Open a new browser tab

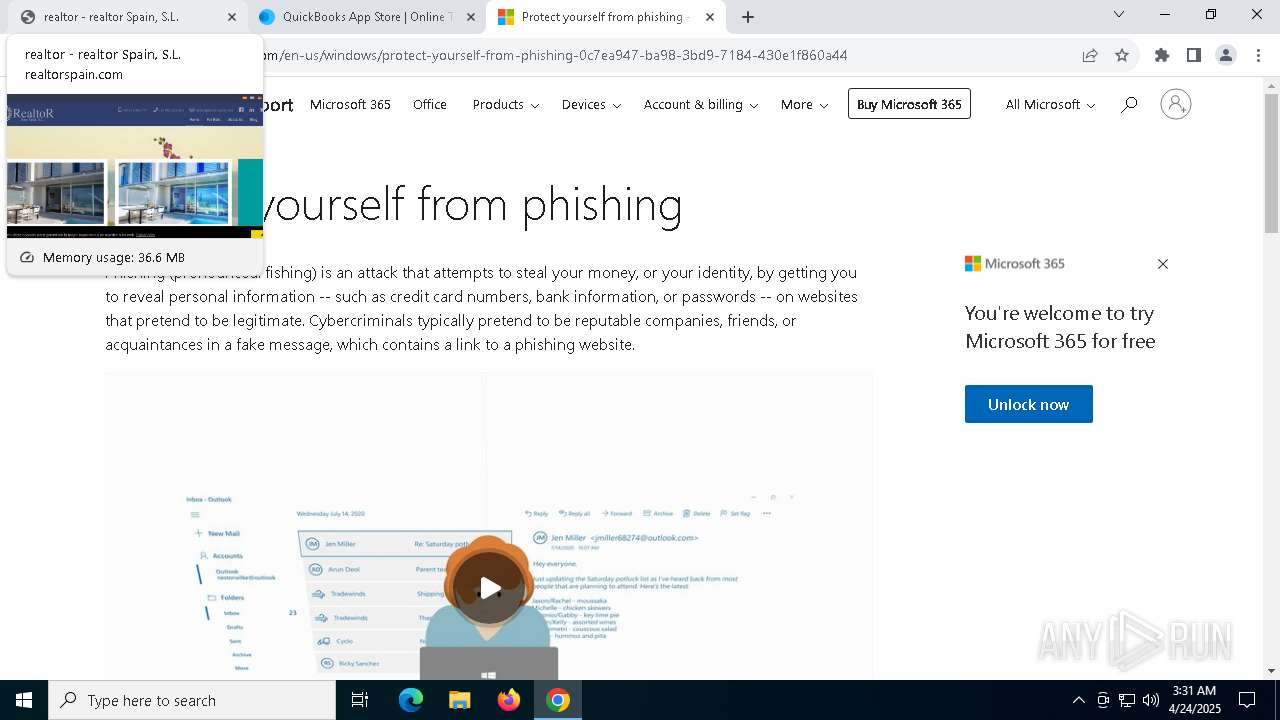[748, 17]
